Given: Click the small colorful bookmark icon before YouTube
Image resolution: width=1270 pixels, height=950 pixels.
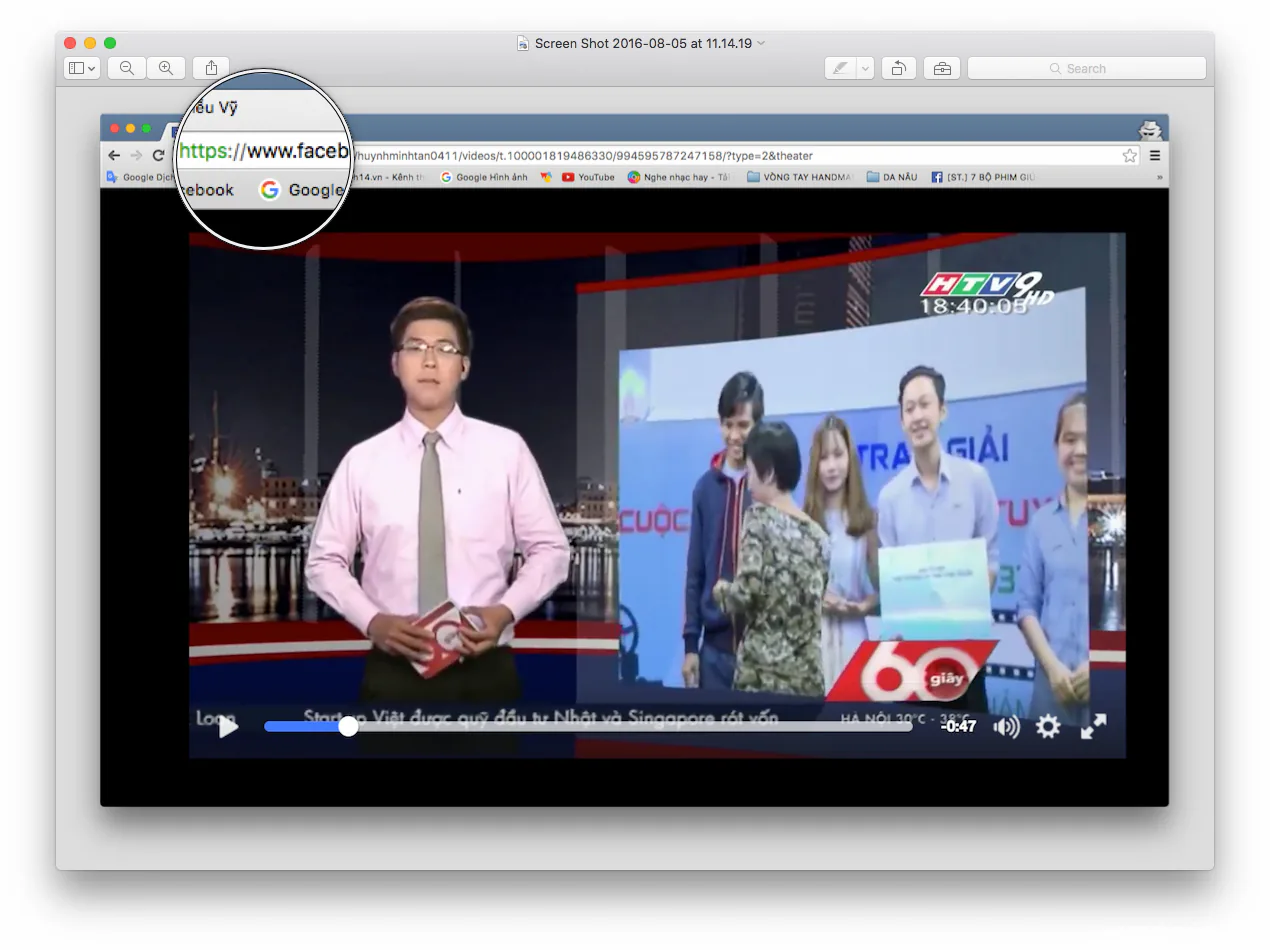Looking at the screenshot, I should [546, 177].
